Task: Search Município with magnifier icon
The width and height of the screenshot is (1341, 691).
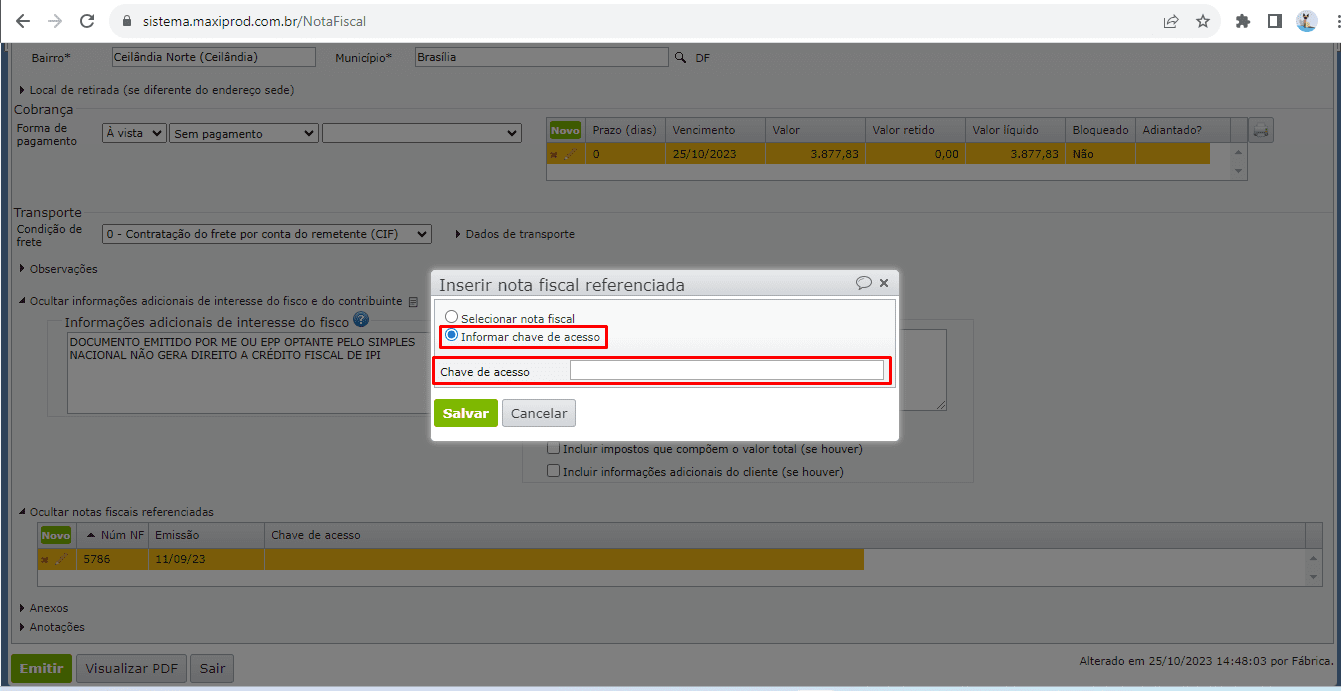Action: coord(681,58)
